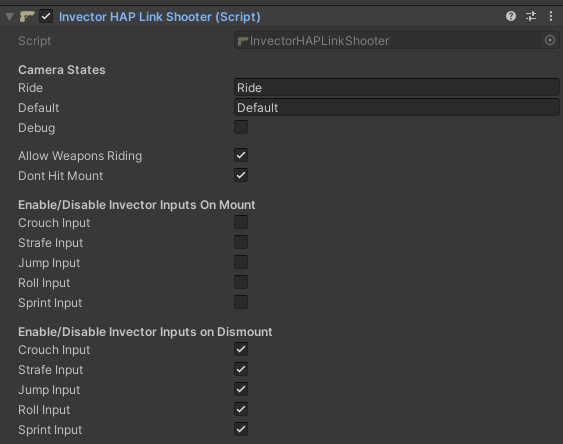This screenshot has height=444, width=563.
Task: Disable the Invector HAP Link Shooter component
Action: [46, 16]
